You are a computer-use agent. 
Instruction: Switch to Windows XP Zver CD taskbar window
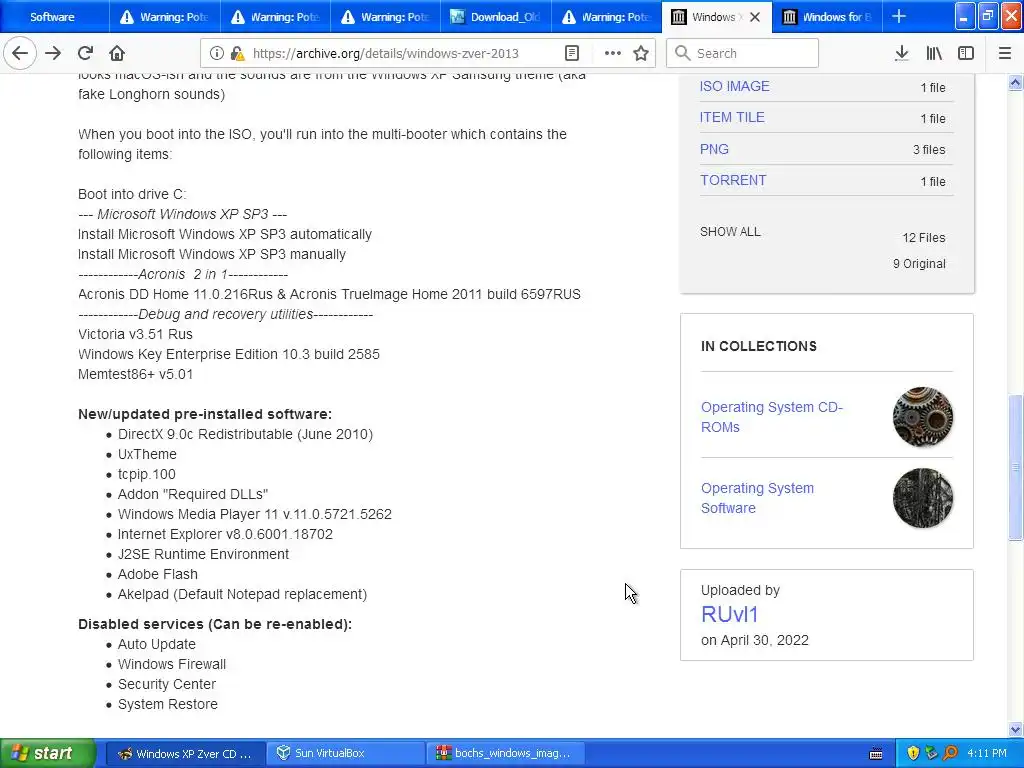click(x=185, y=754)
